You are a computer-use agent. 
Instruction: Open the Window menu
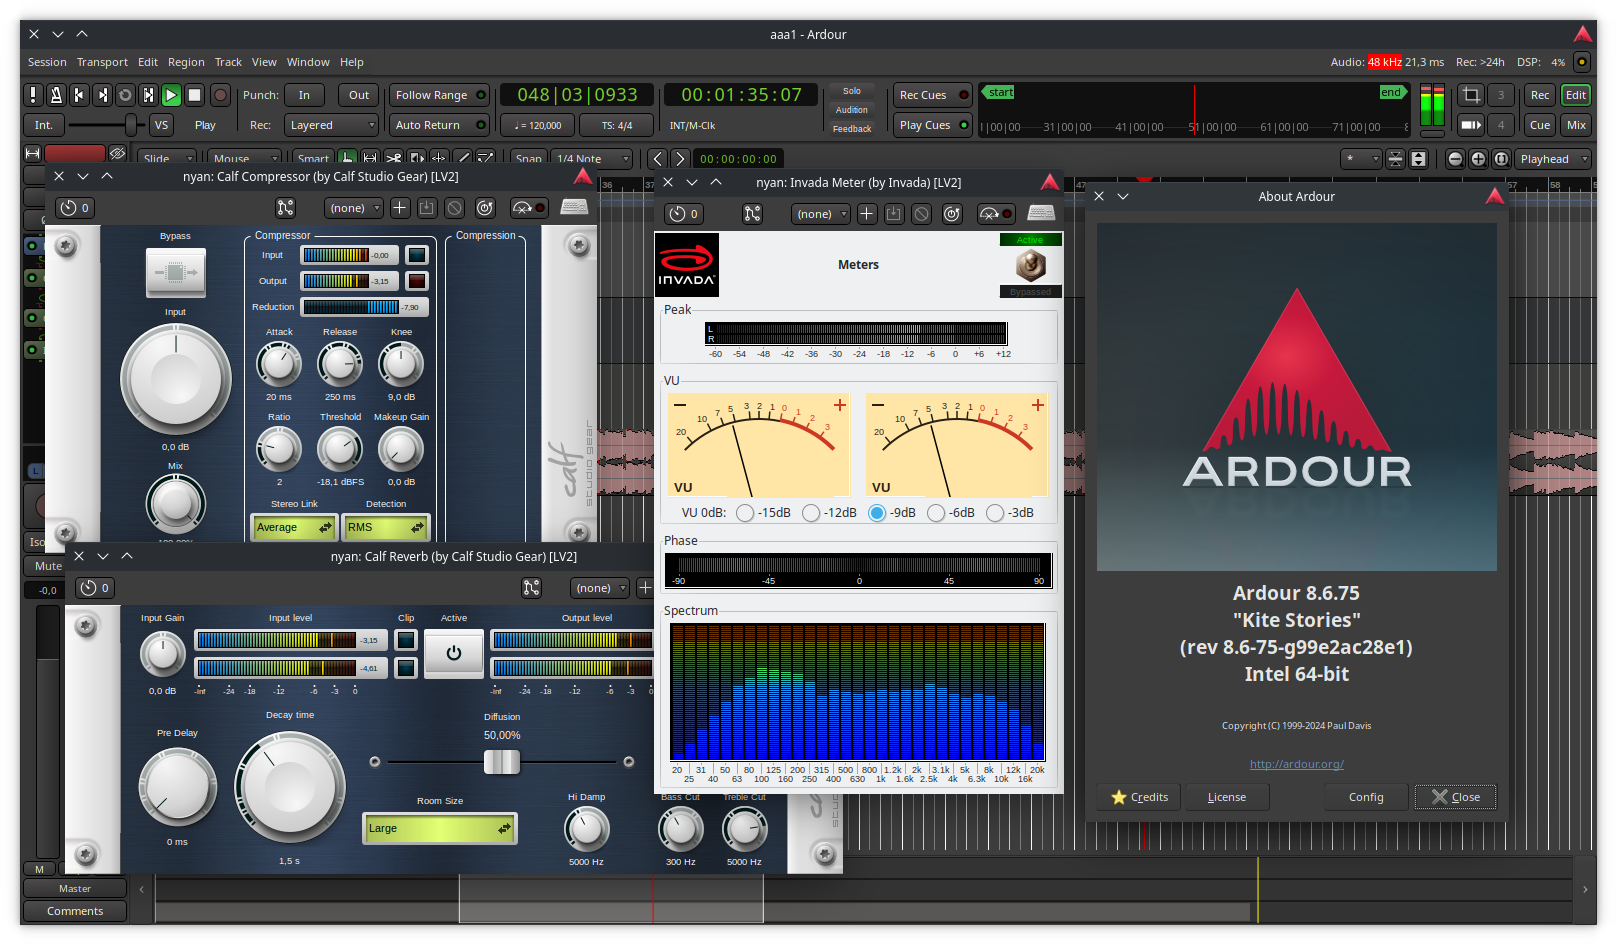pyautogui.click(x=308, y=62)
